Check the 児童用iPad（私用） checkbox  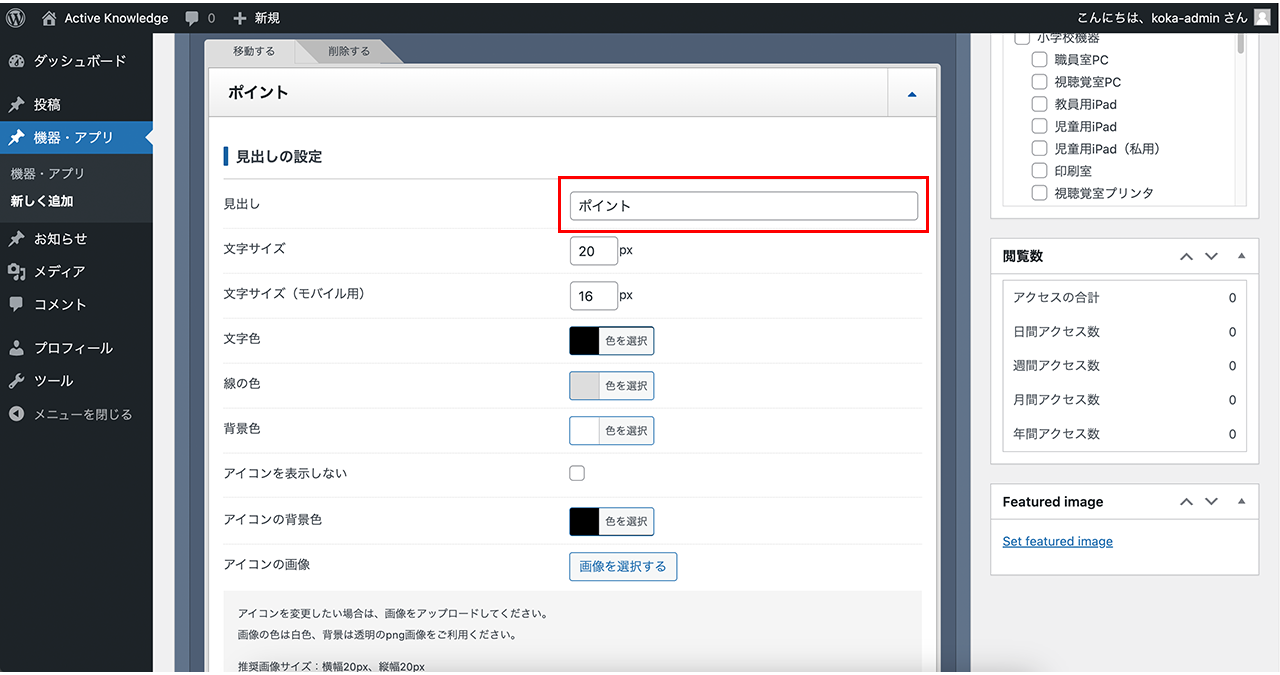1039,148
